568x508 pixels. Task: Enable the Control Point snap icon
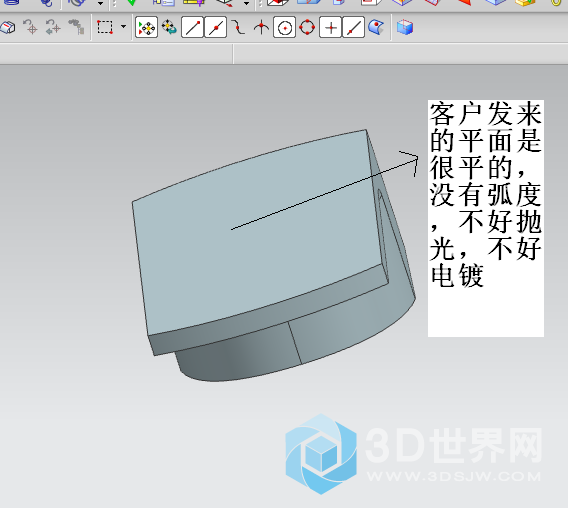coord(238,27)
